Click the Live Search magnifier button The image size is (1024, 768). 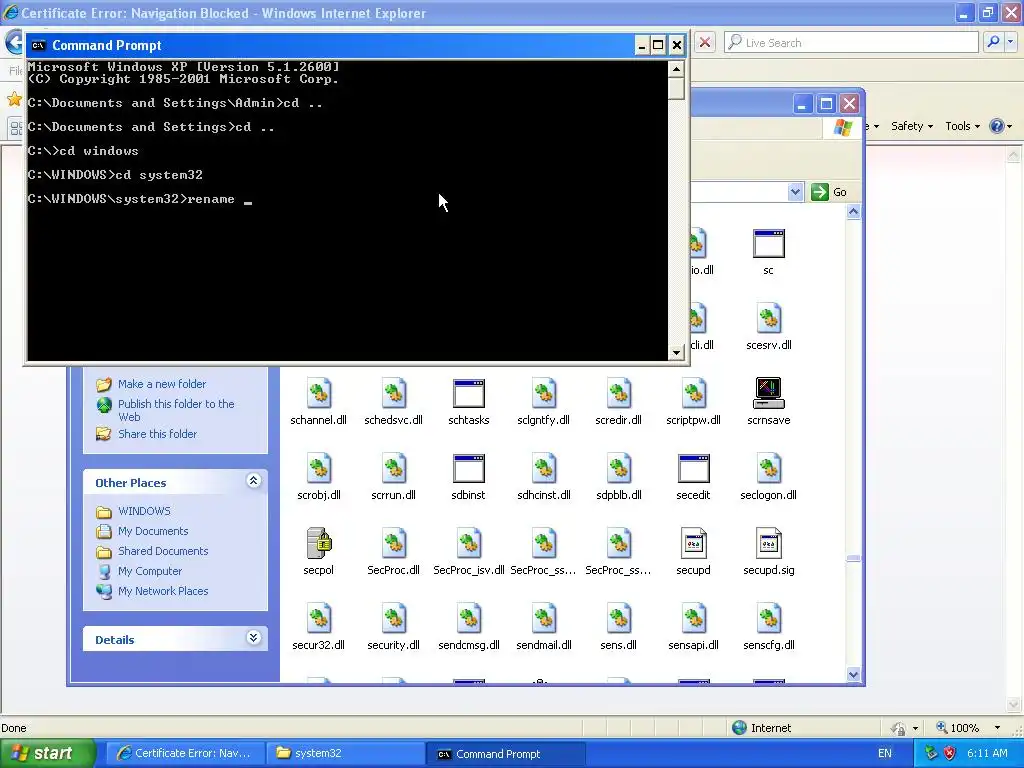993,42
